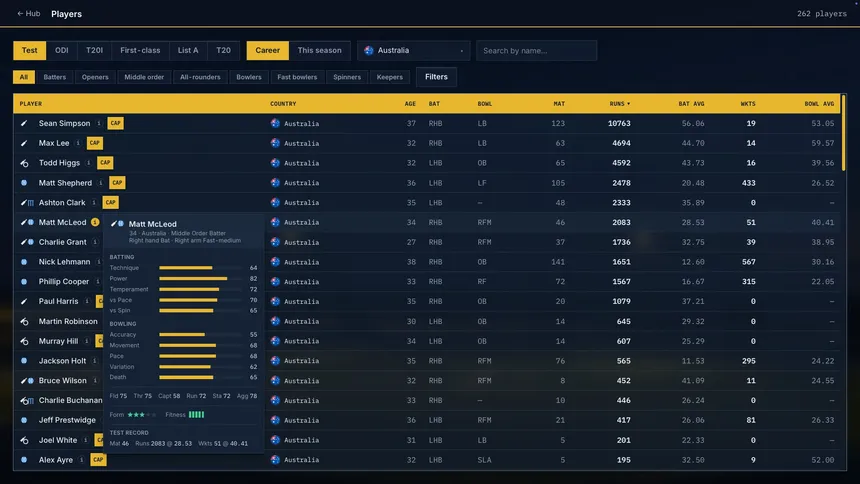This screenshot has width=860, height=484.
Task: Click the bat icon beside Paul Harris
Action: click(24, 301)
